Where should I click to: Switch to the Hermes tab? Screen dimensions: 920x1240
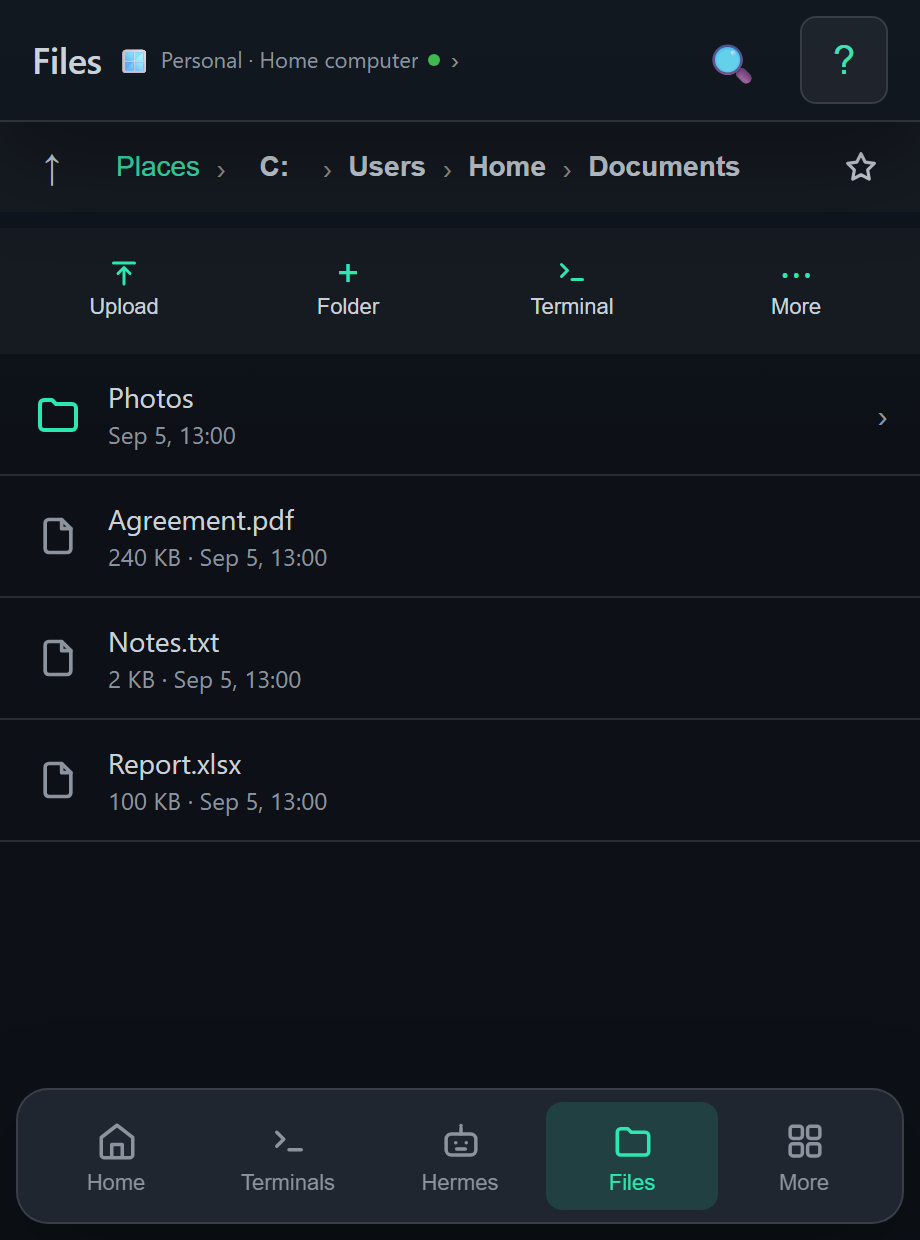point(460,1157)
